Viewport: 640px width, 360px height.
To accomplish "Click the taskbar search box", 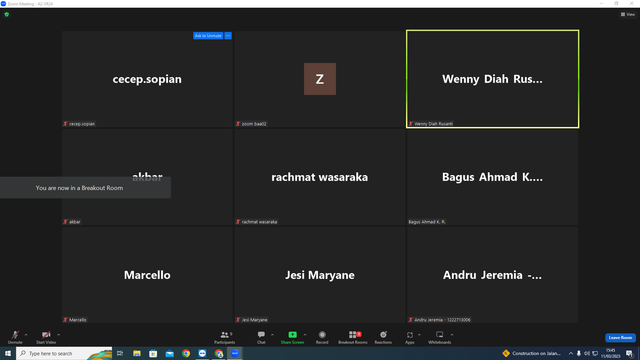I will click(x=64, y=353).
